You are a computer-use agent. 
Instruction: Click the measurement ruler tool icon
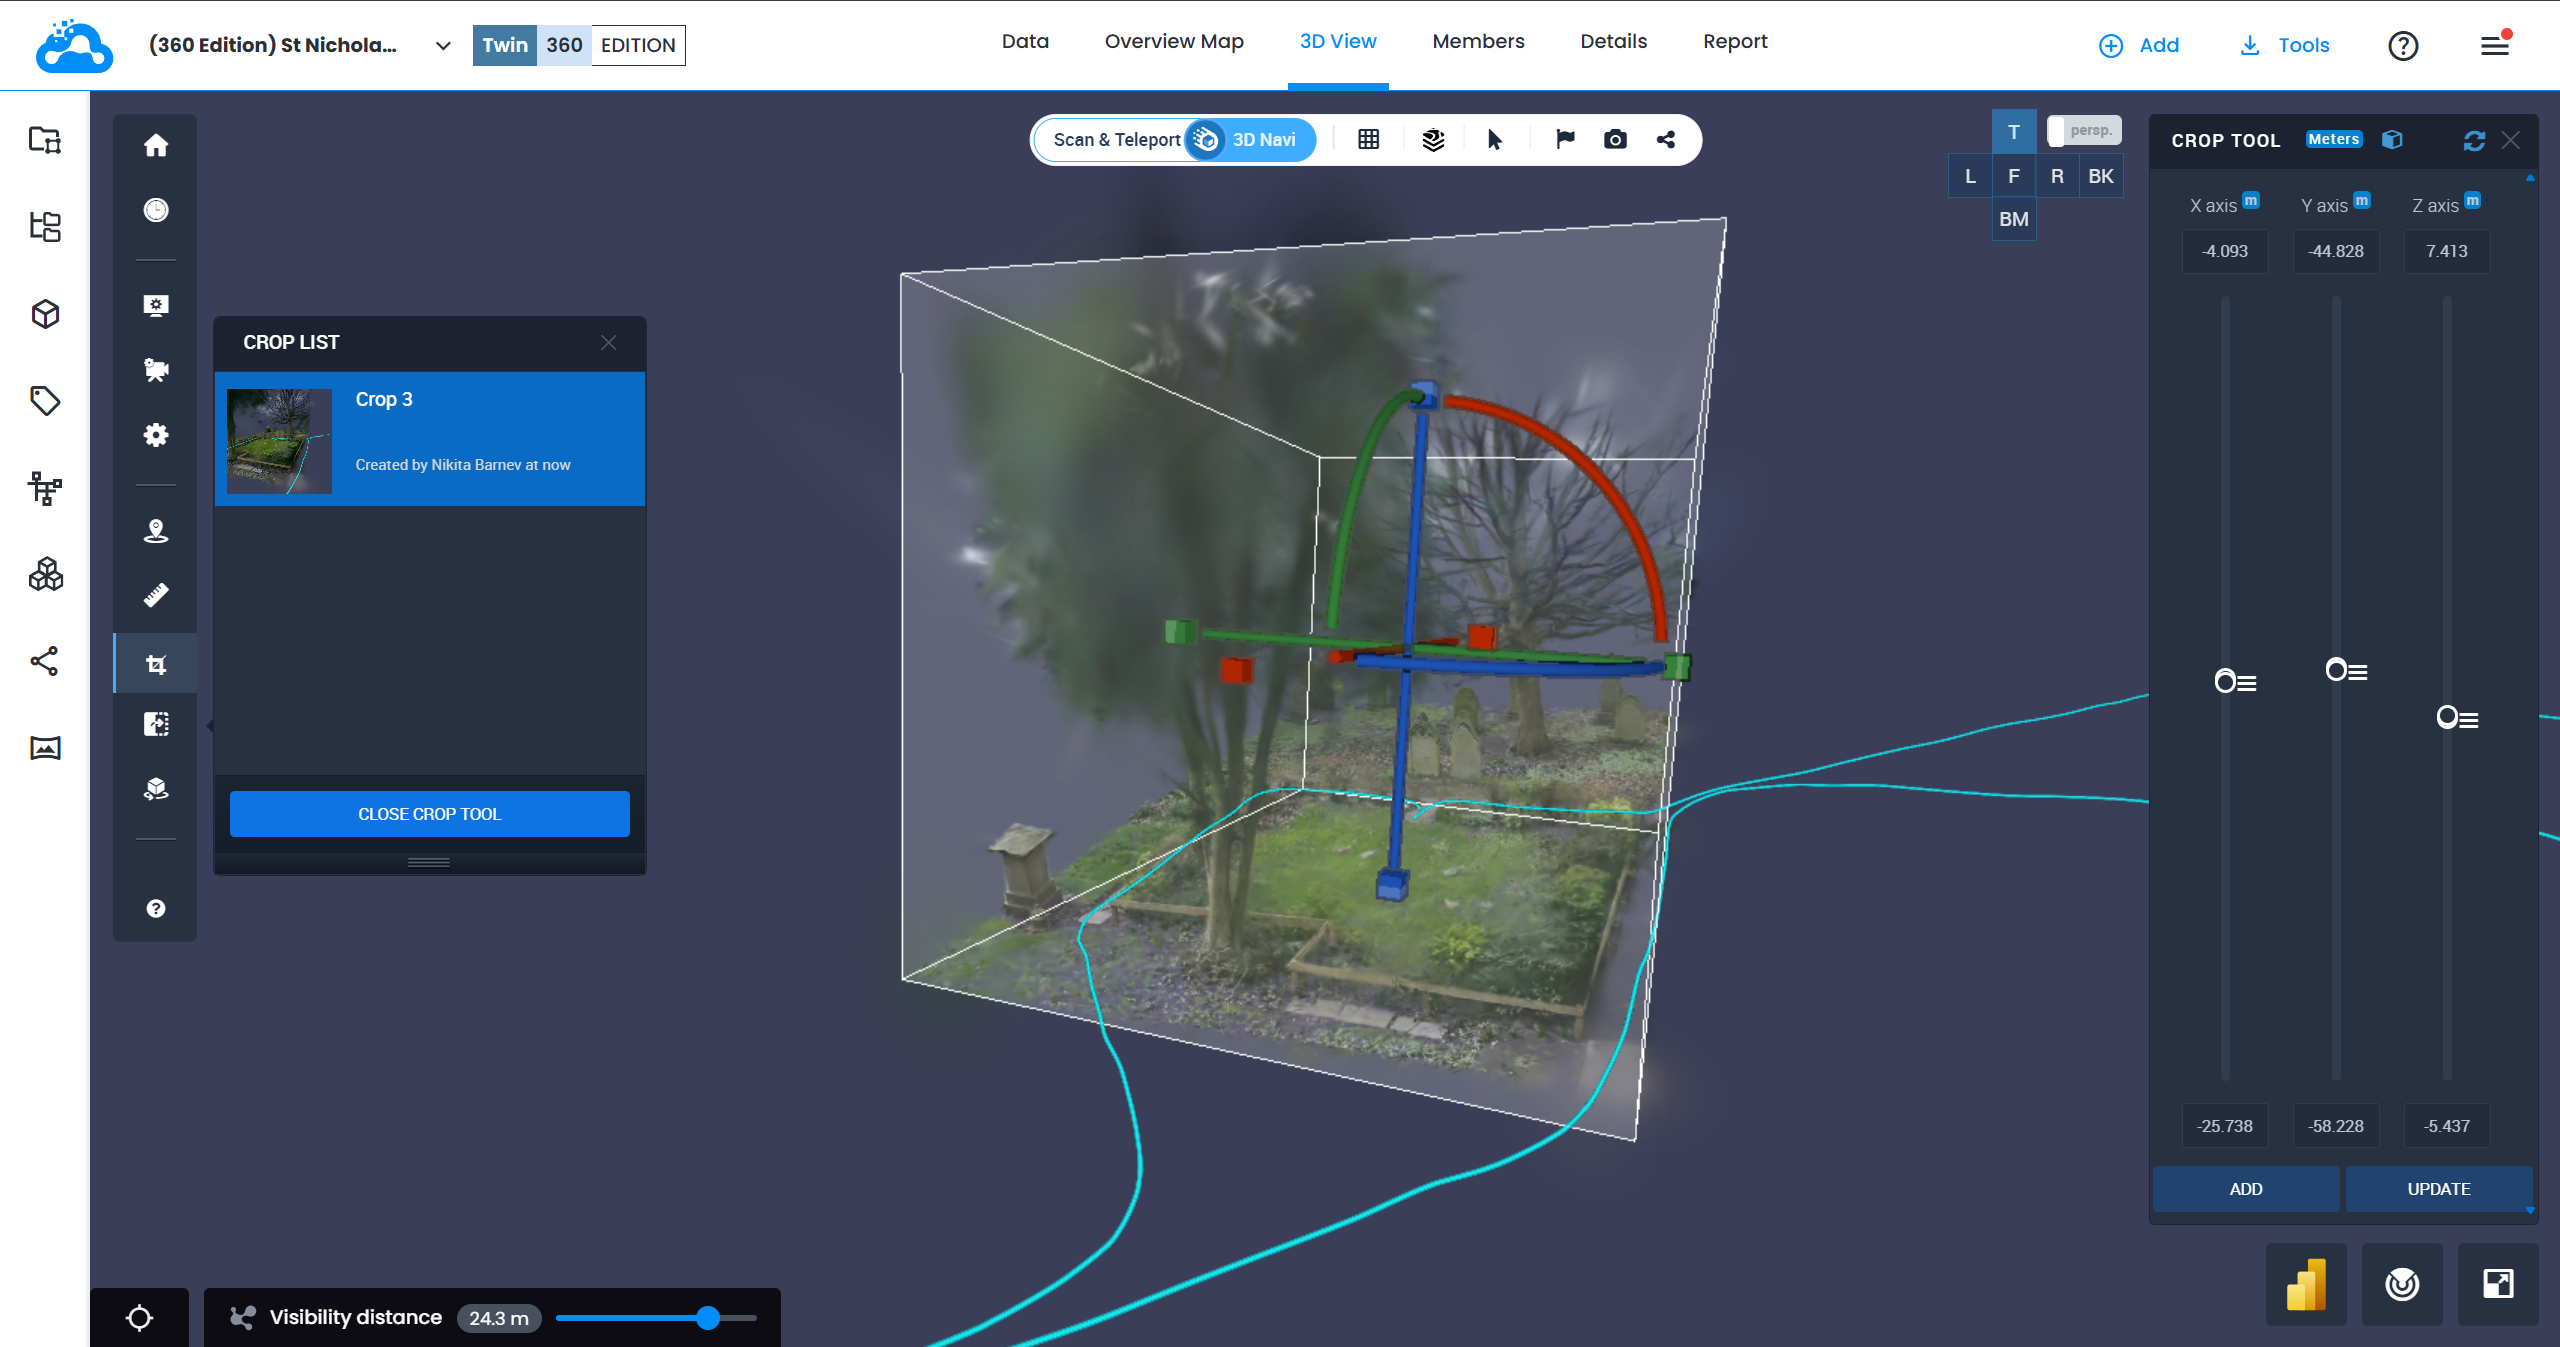point(156,596)
